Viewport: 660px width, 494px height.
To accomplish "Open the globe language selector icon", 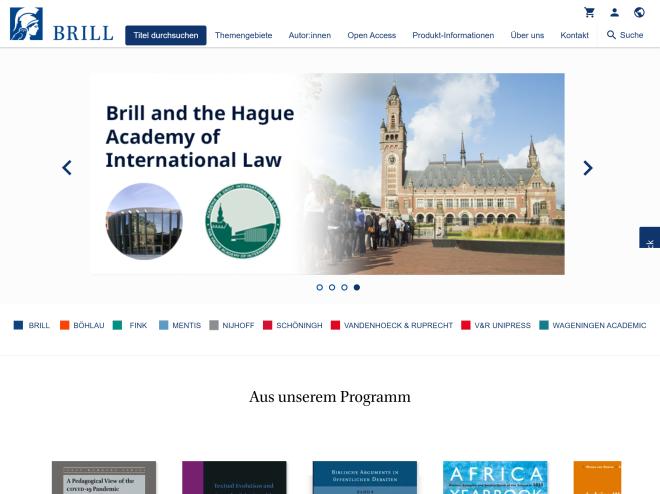I will [x=639, y=12].
